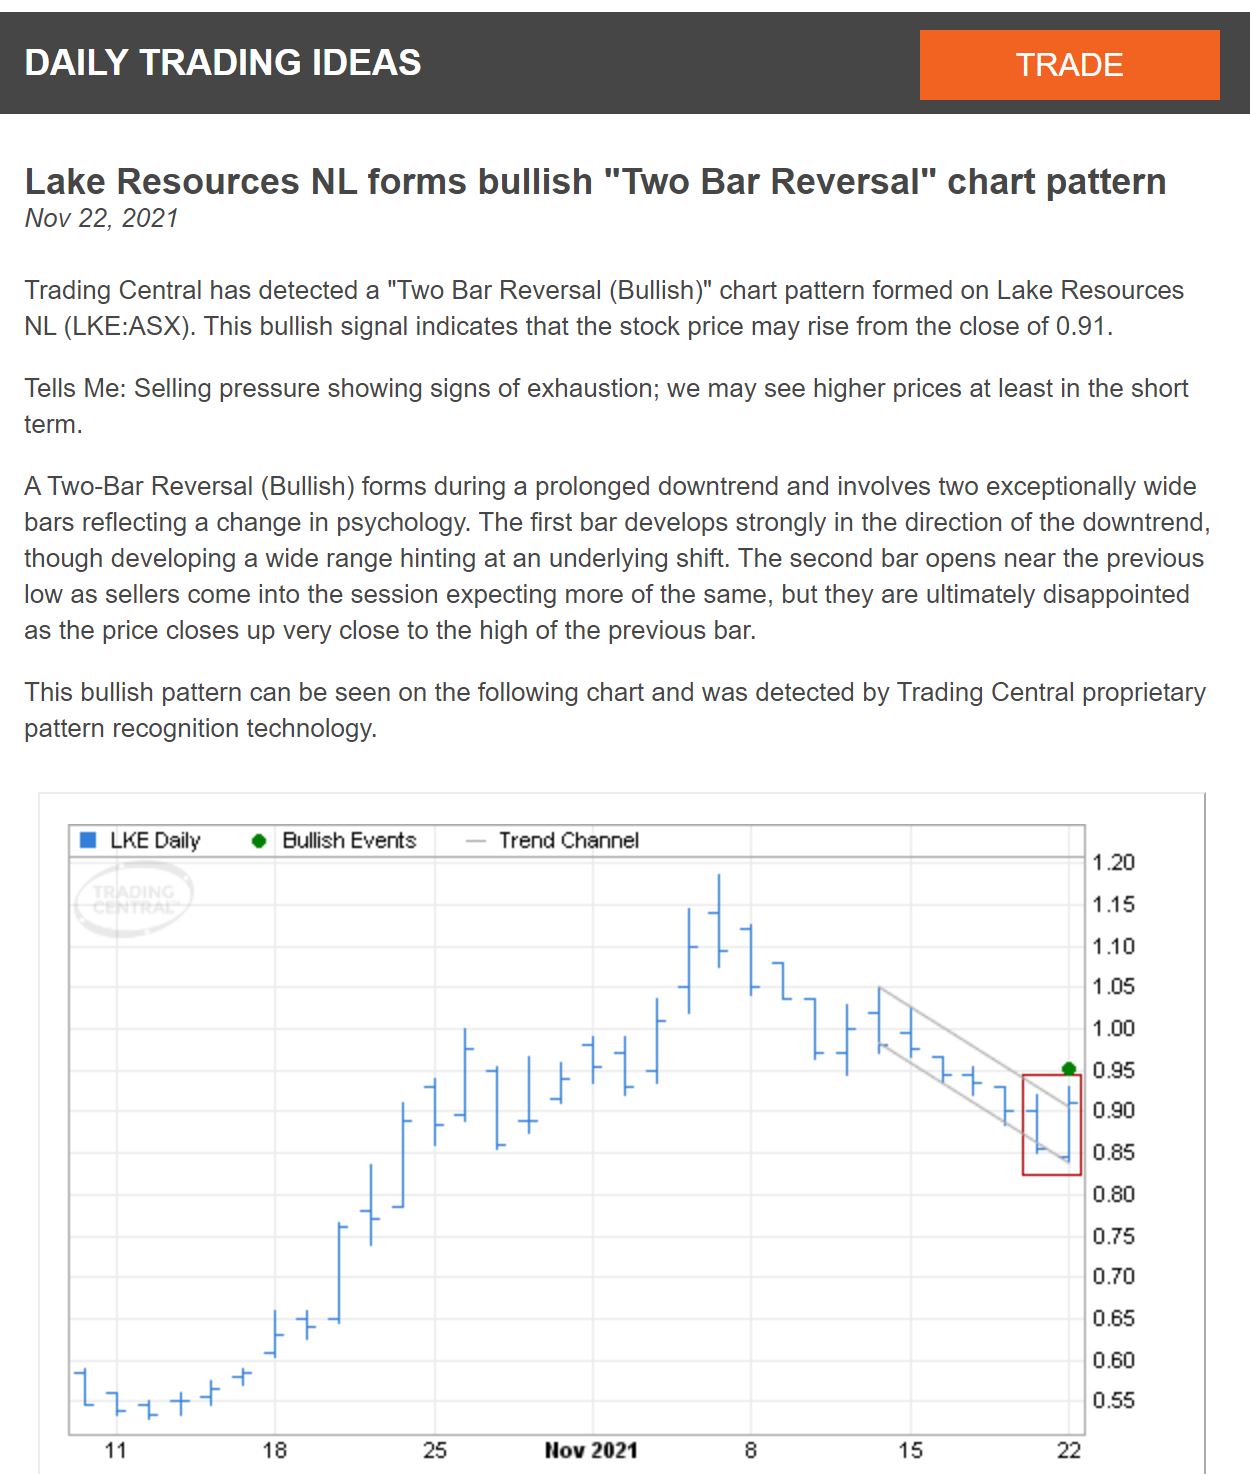
Task: Click the "11" date axis label
Action: click(x=116, y=1450)
